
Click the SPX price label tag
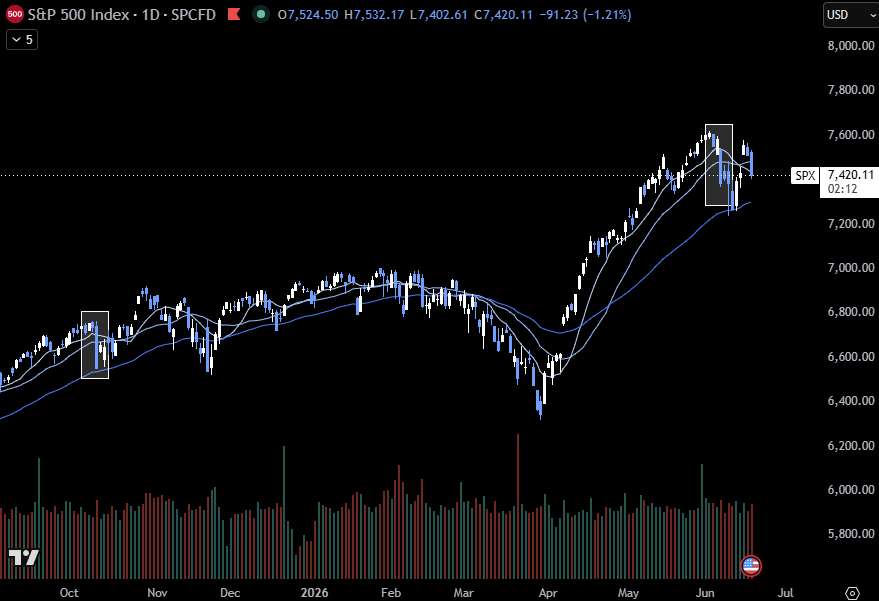(x=805, y=175)
